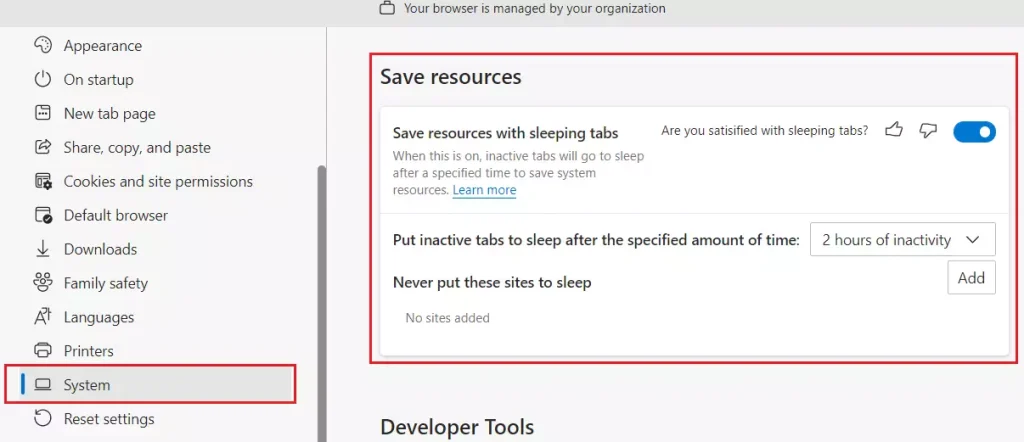
Task: Click the Default browser icon
Action: pyautogui.click(x=42, y=215)
